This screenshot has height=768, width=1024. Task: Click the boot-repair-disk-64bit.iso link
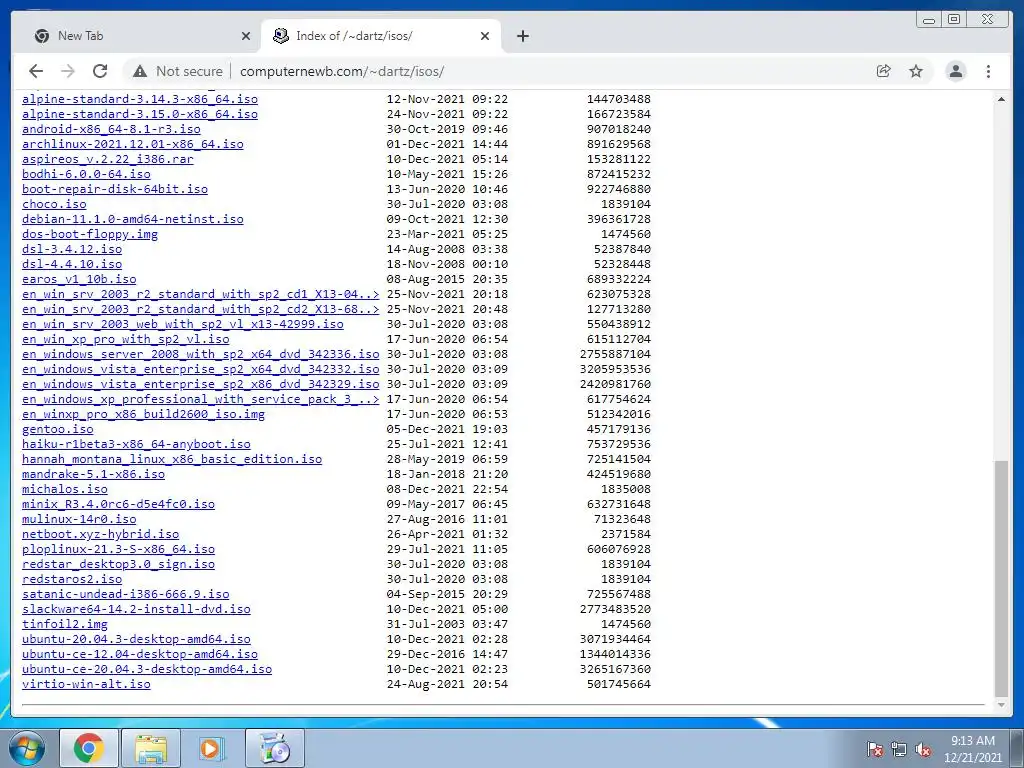[115, 189]
